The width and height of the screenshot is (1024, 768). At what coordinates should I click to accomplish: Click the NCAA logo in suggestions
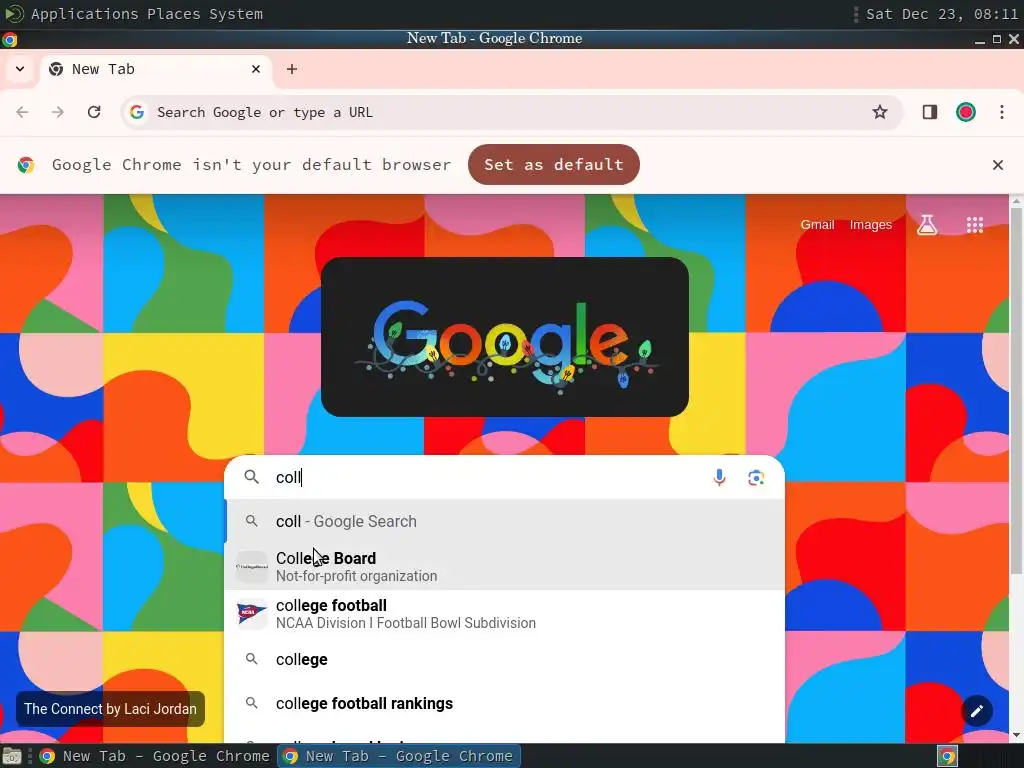click(x=251, y=614)
